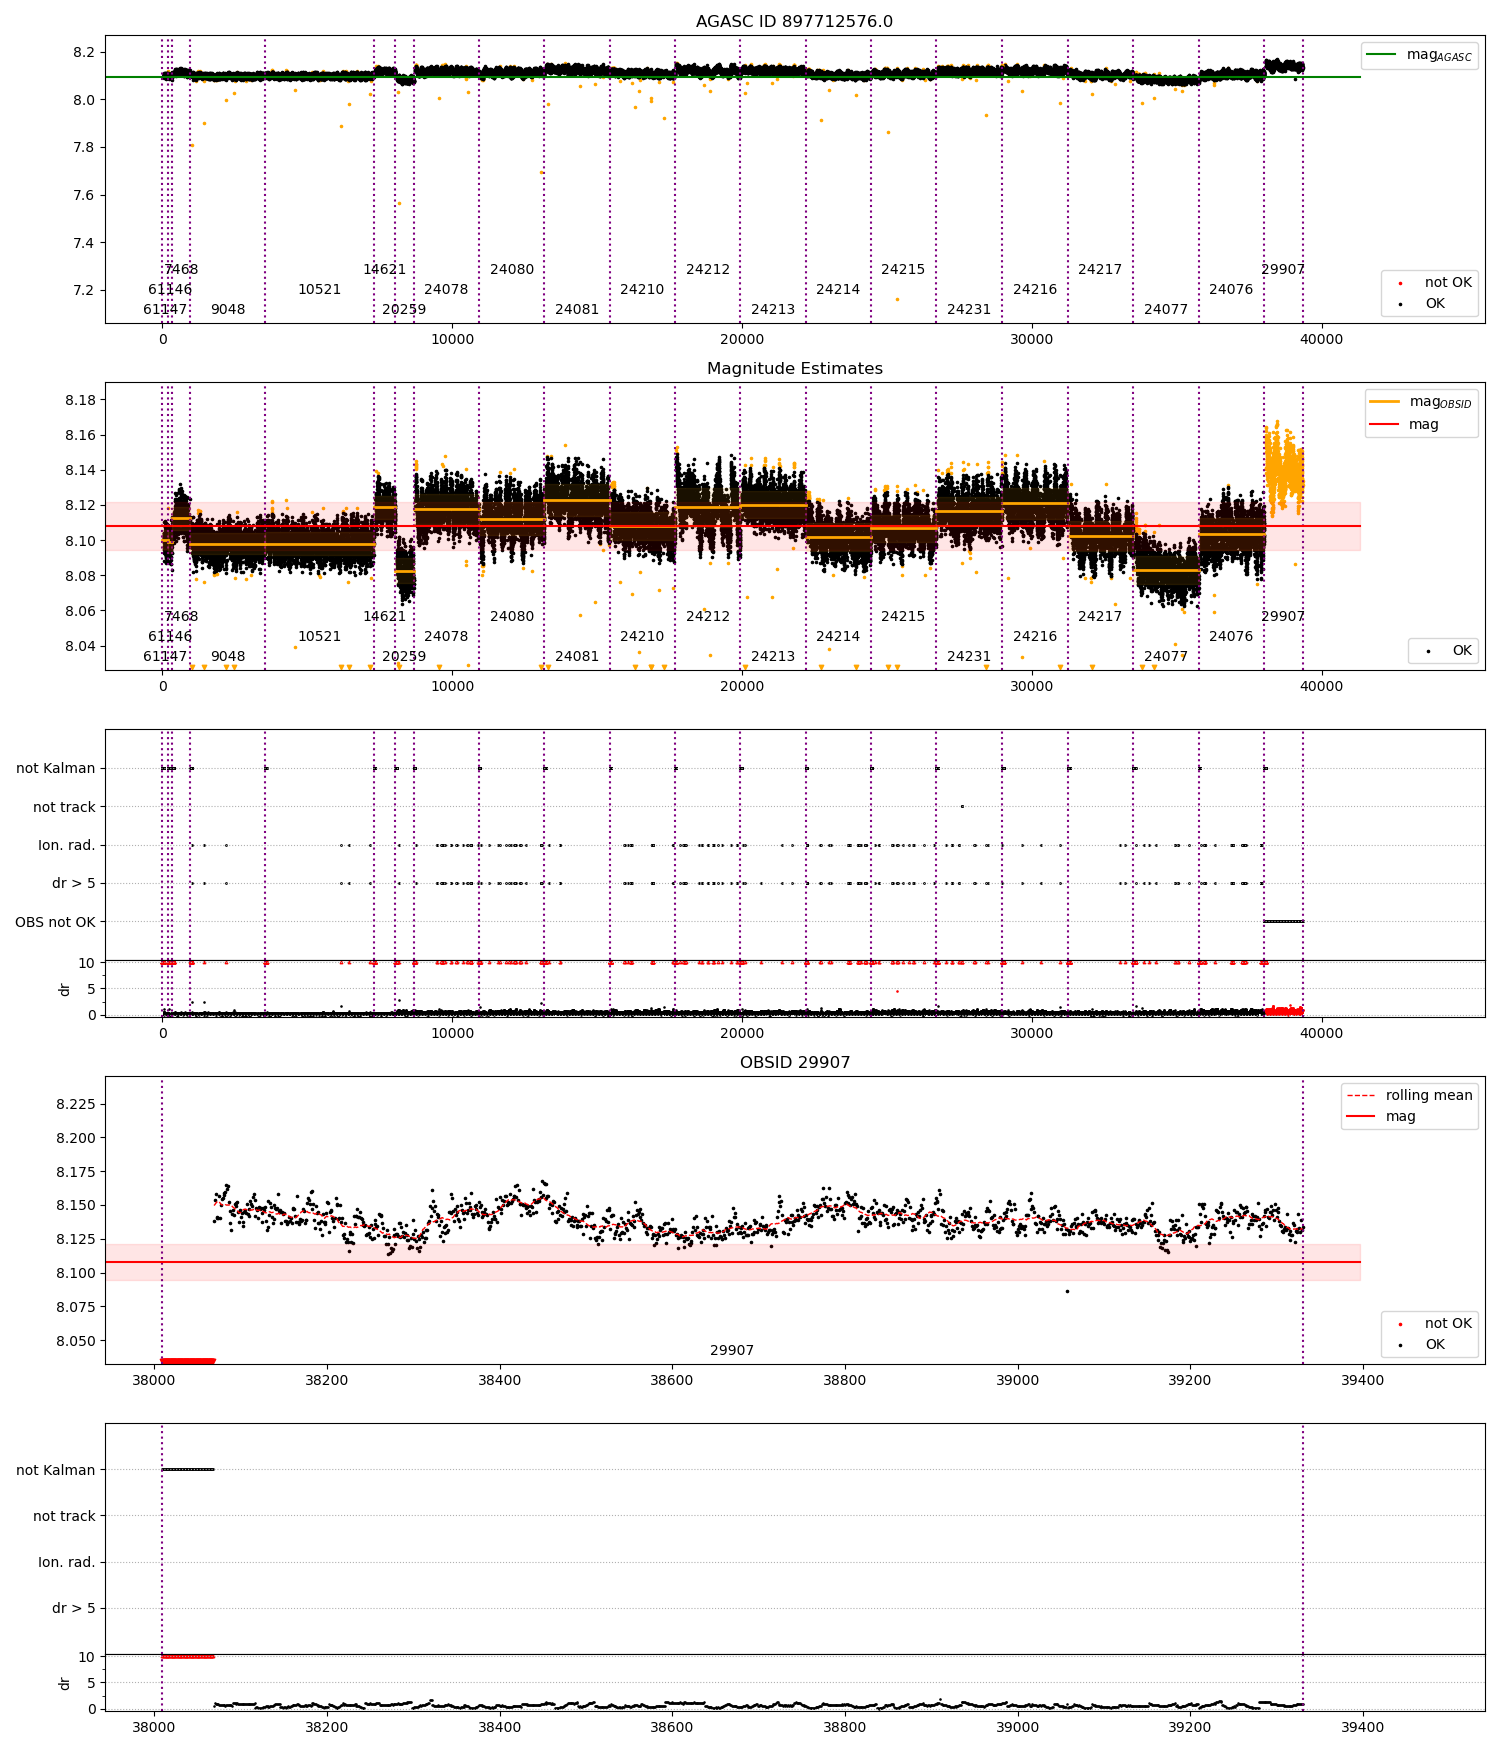Click the '29907' label inside OBSID 29907 plot
Image resolution: width=1500 pixels, height=1750 pixels.
[732, 1351]
